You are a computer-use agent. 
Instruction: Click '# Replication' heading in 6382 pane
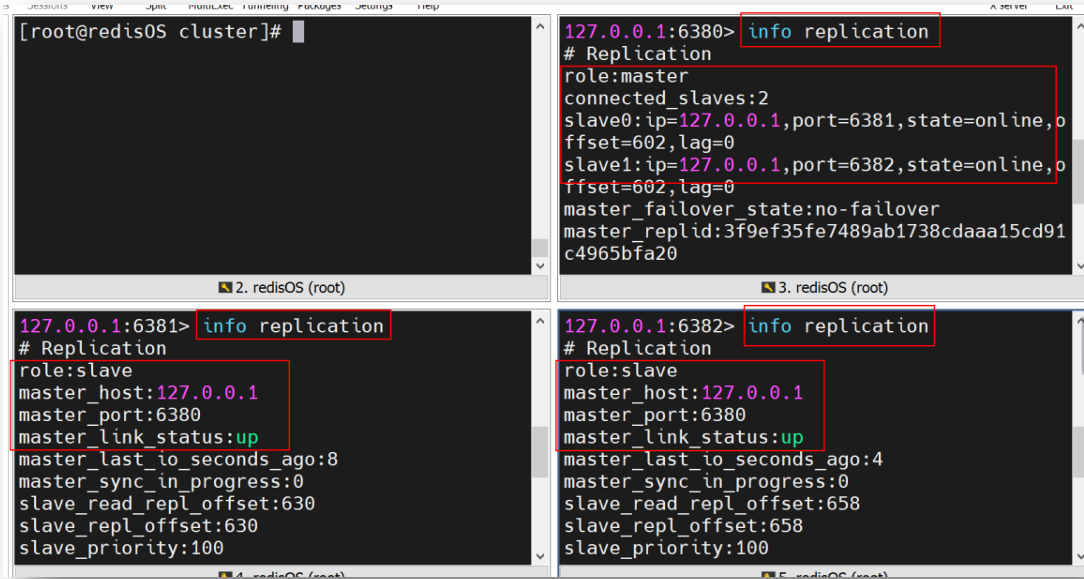(x=637, y=348)
